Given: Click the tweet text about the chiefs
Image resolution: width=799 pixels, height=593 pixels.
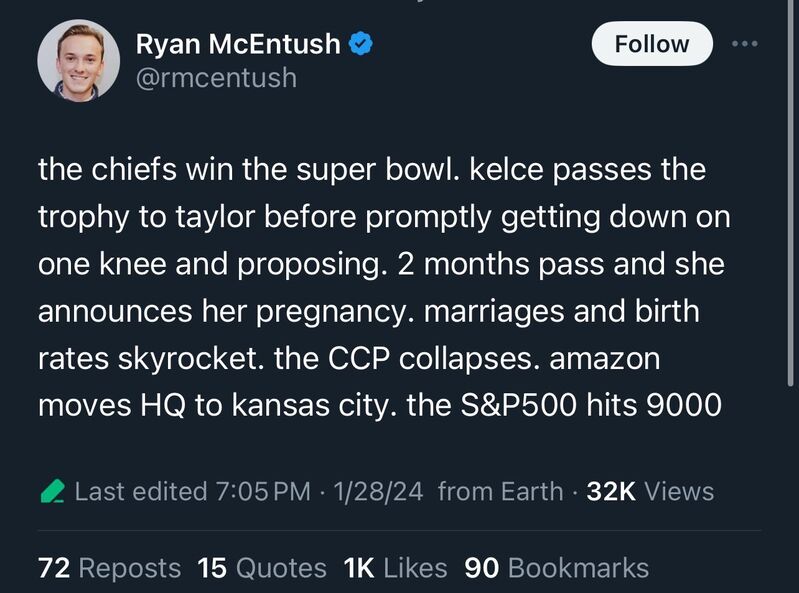Looking at the screenshot, I should point(384,287).
